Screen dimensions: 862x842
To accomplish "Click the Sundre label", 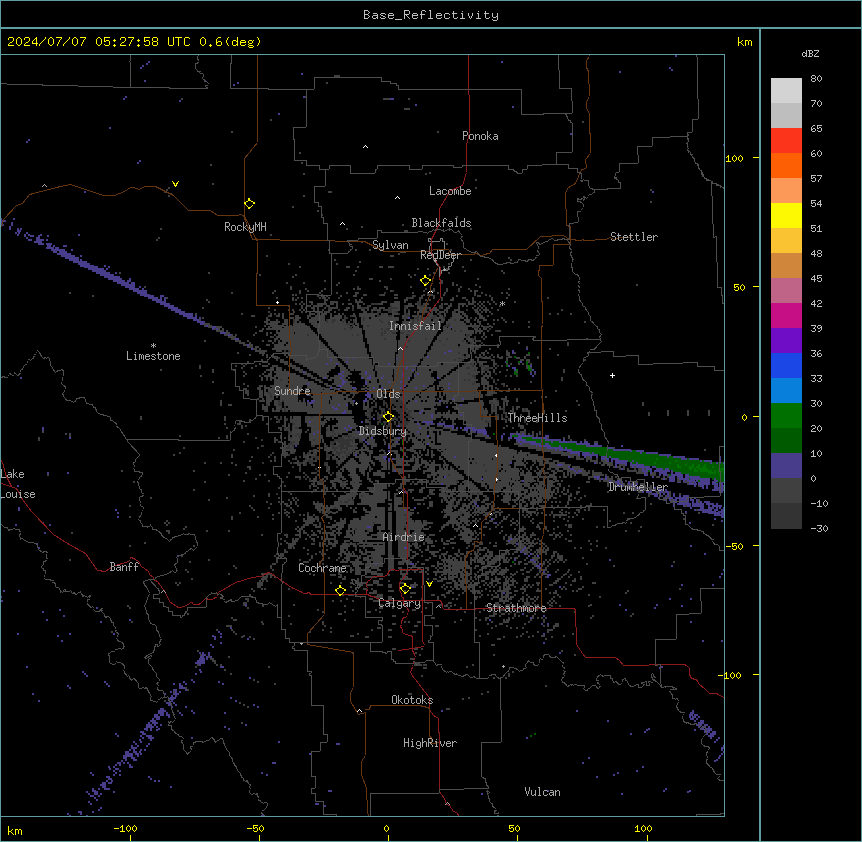I will (x=292, y=391).
